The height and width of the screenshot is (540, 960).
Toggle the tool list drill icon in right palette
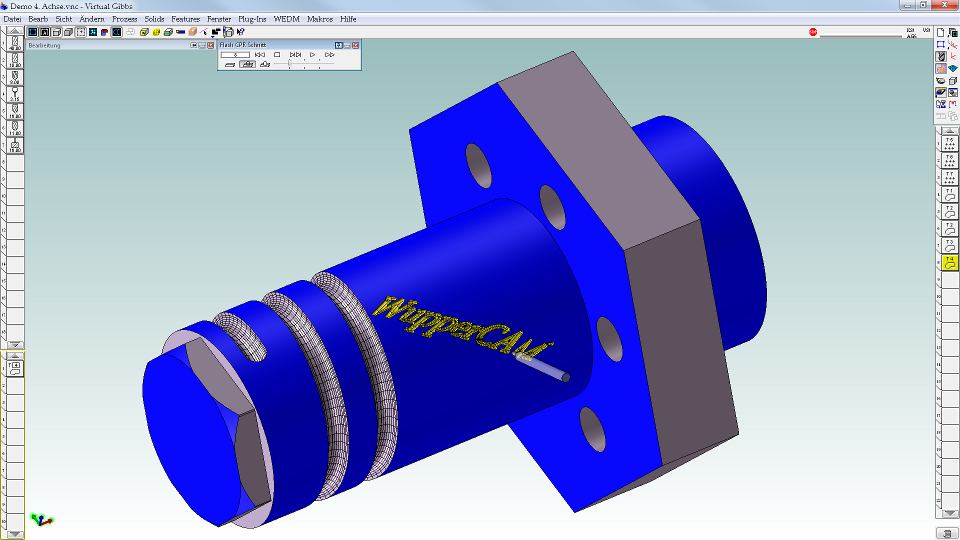pyautogui.click(x=941, y=56)
